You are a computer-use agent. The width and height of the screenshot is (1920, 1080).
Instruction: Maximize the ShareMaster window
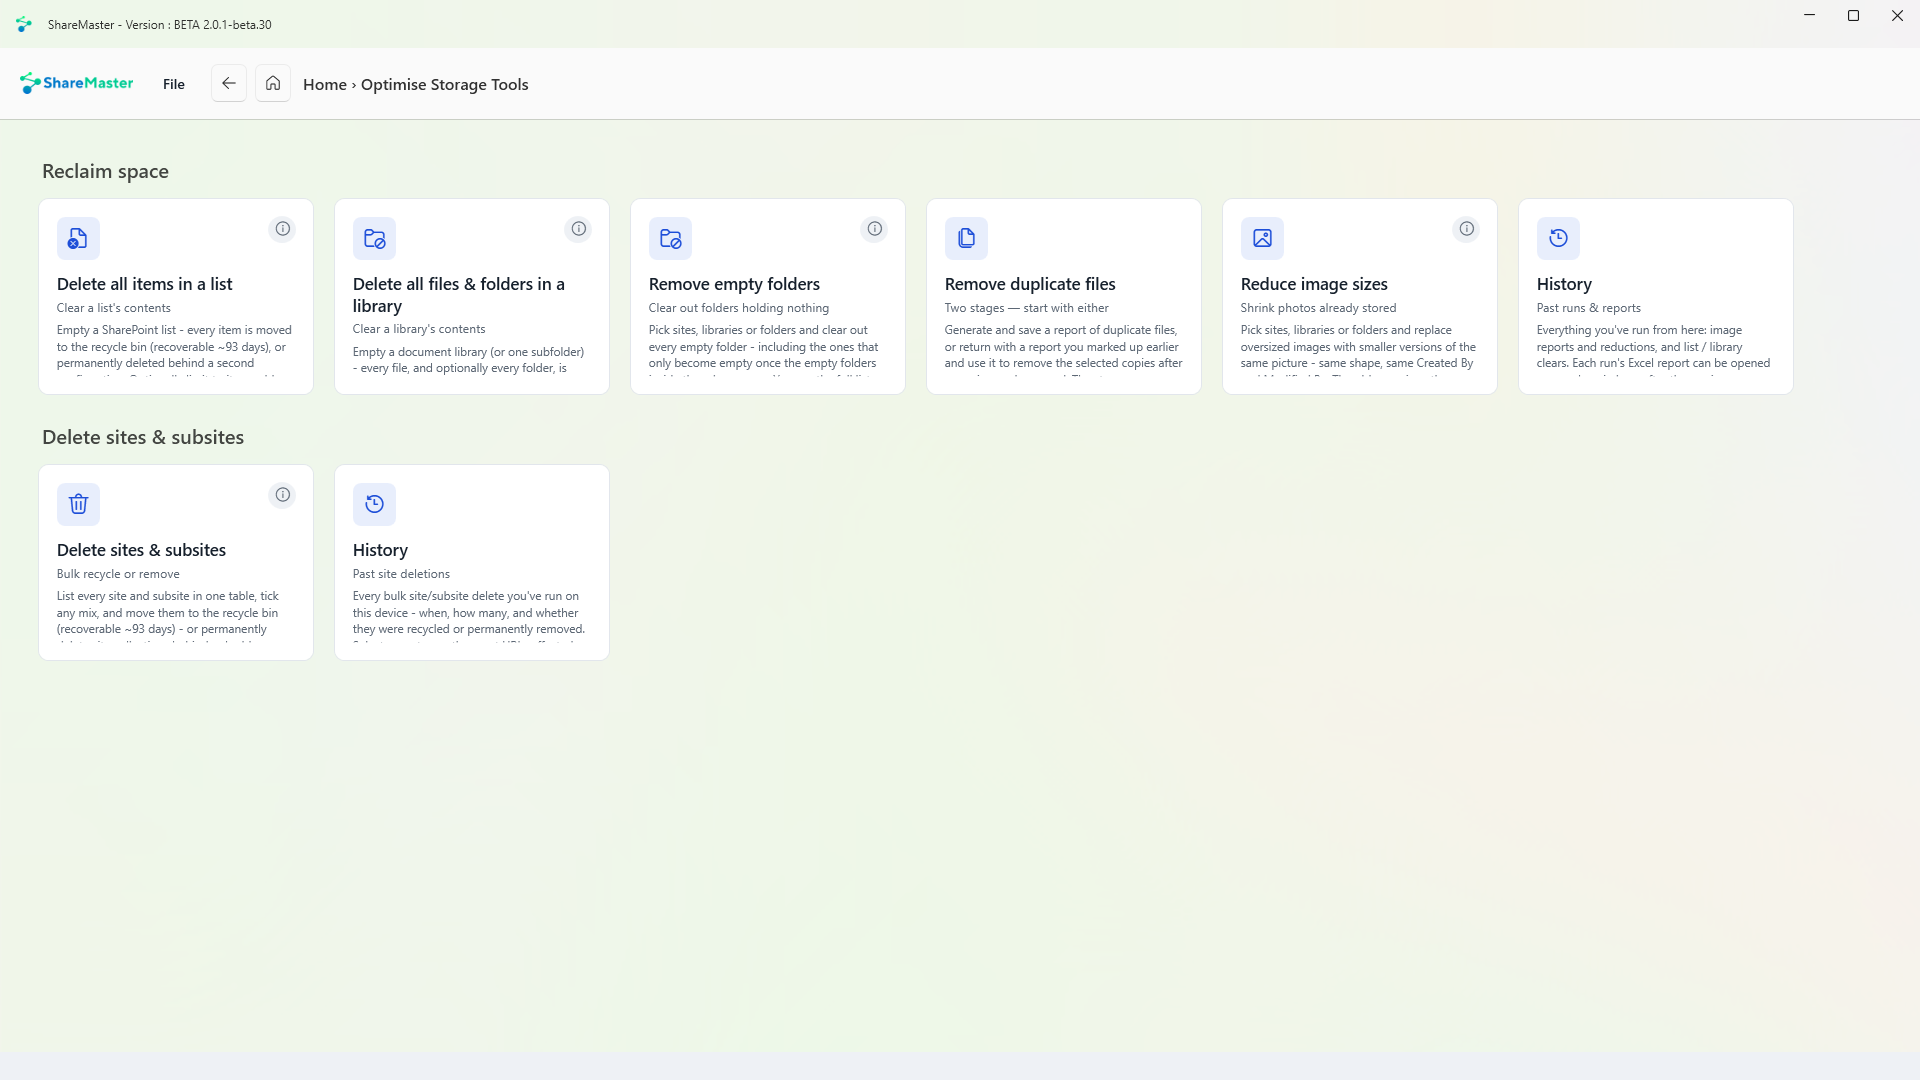point(1853,16)
